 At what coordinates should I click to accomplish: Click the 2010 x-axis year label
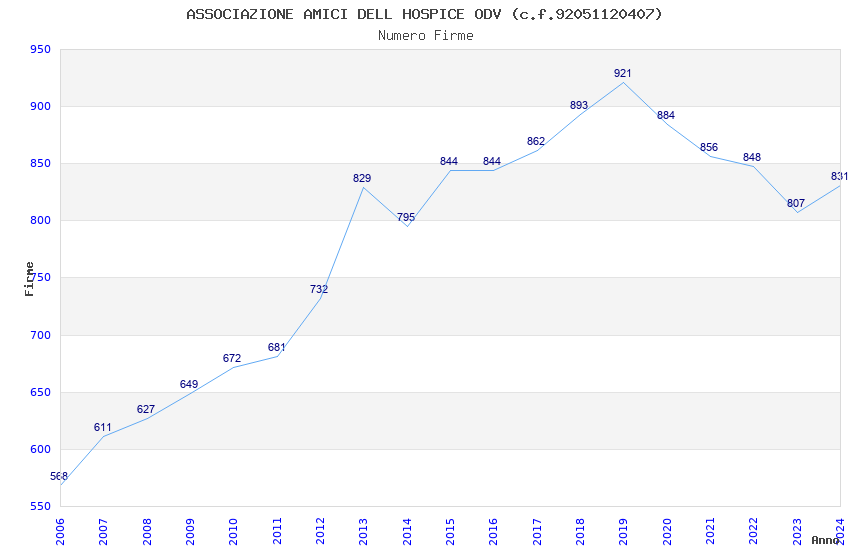tap(233, 532)
